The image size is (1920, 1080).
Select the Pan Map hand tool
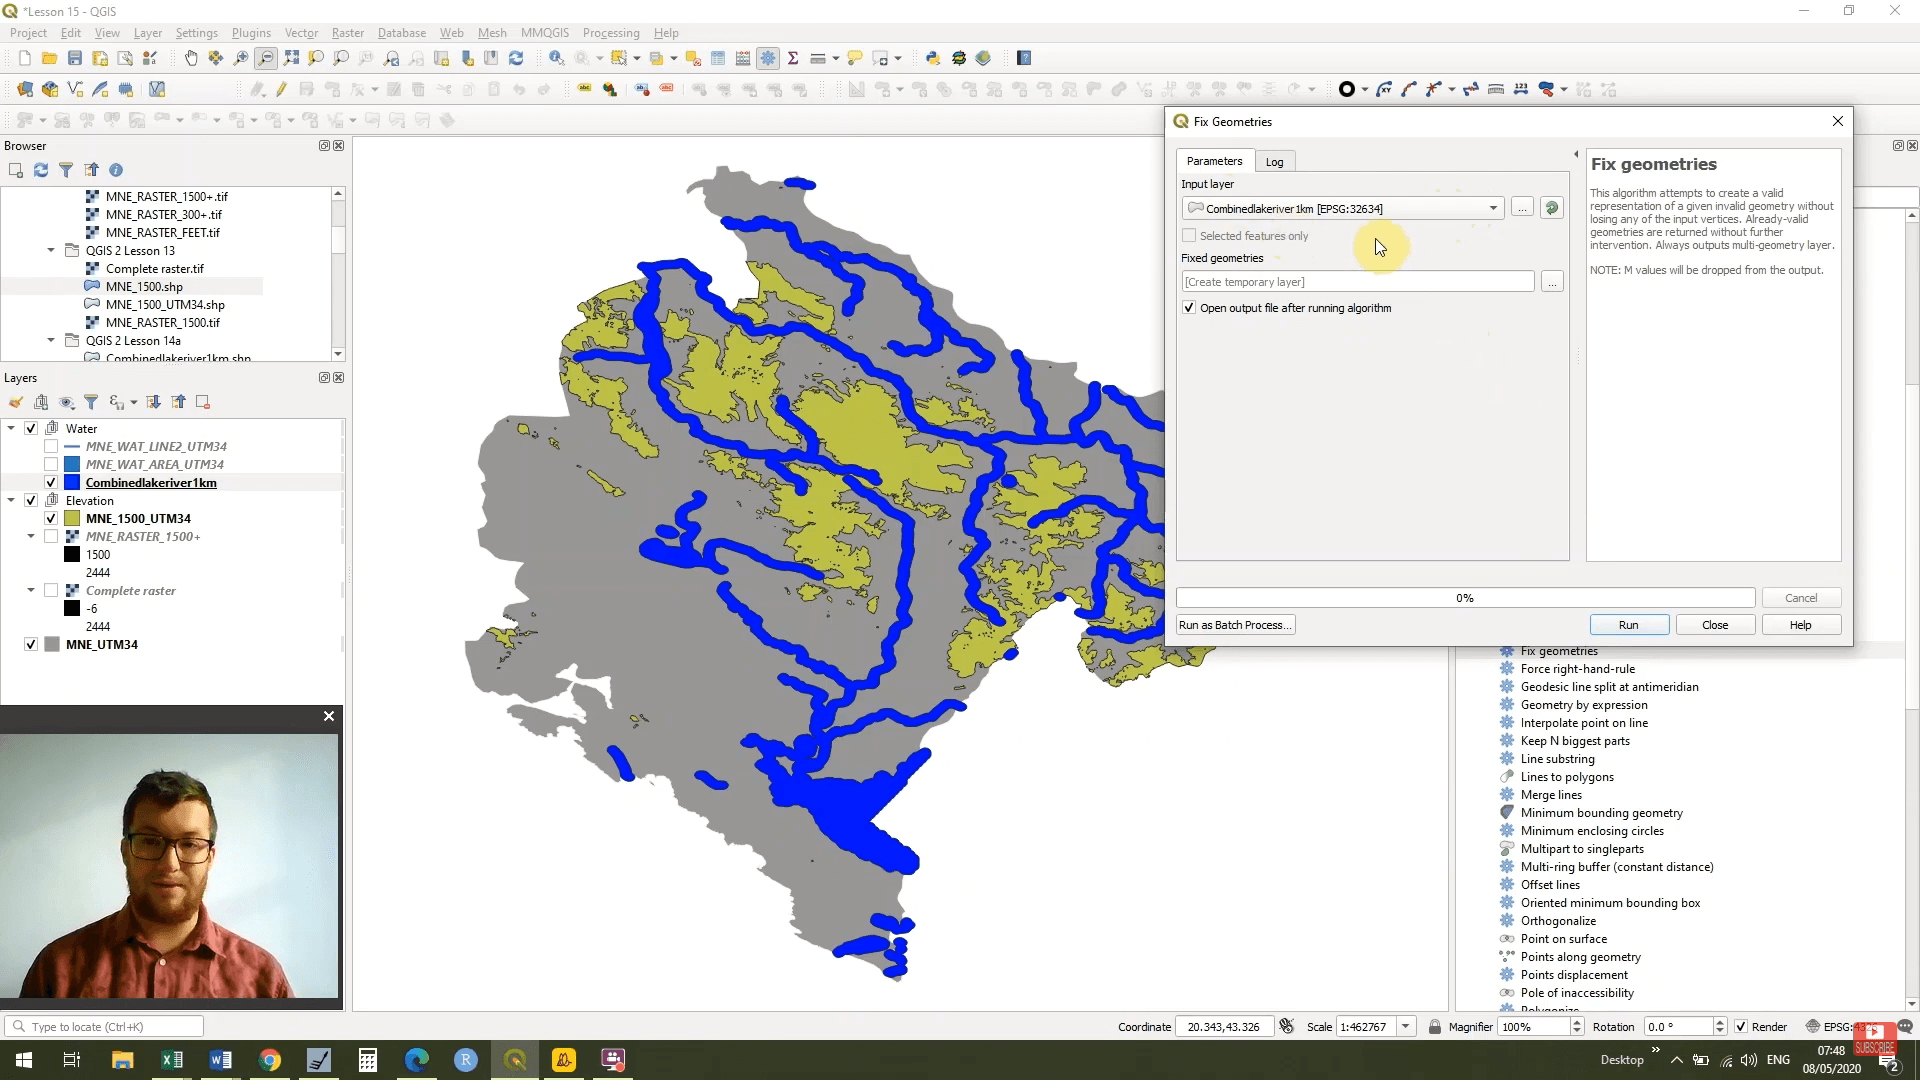pos(191,58)
